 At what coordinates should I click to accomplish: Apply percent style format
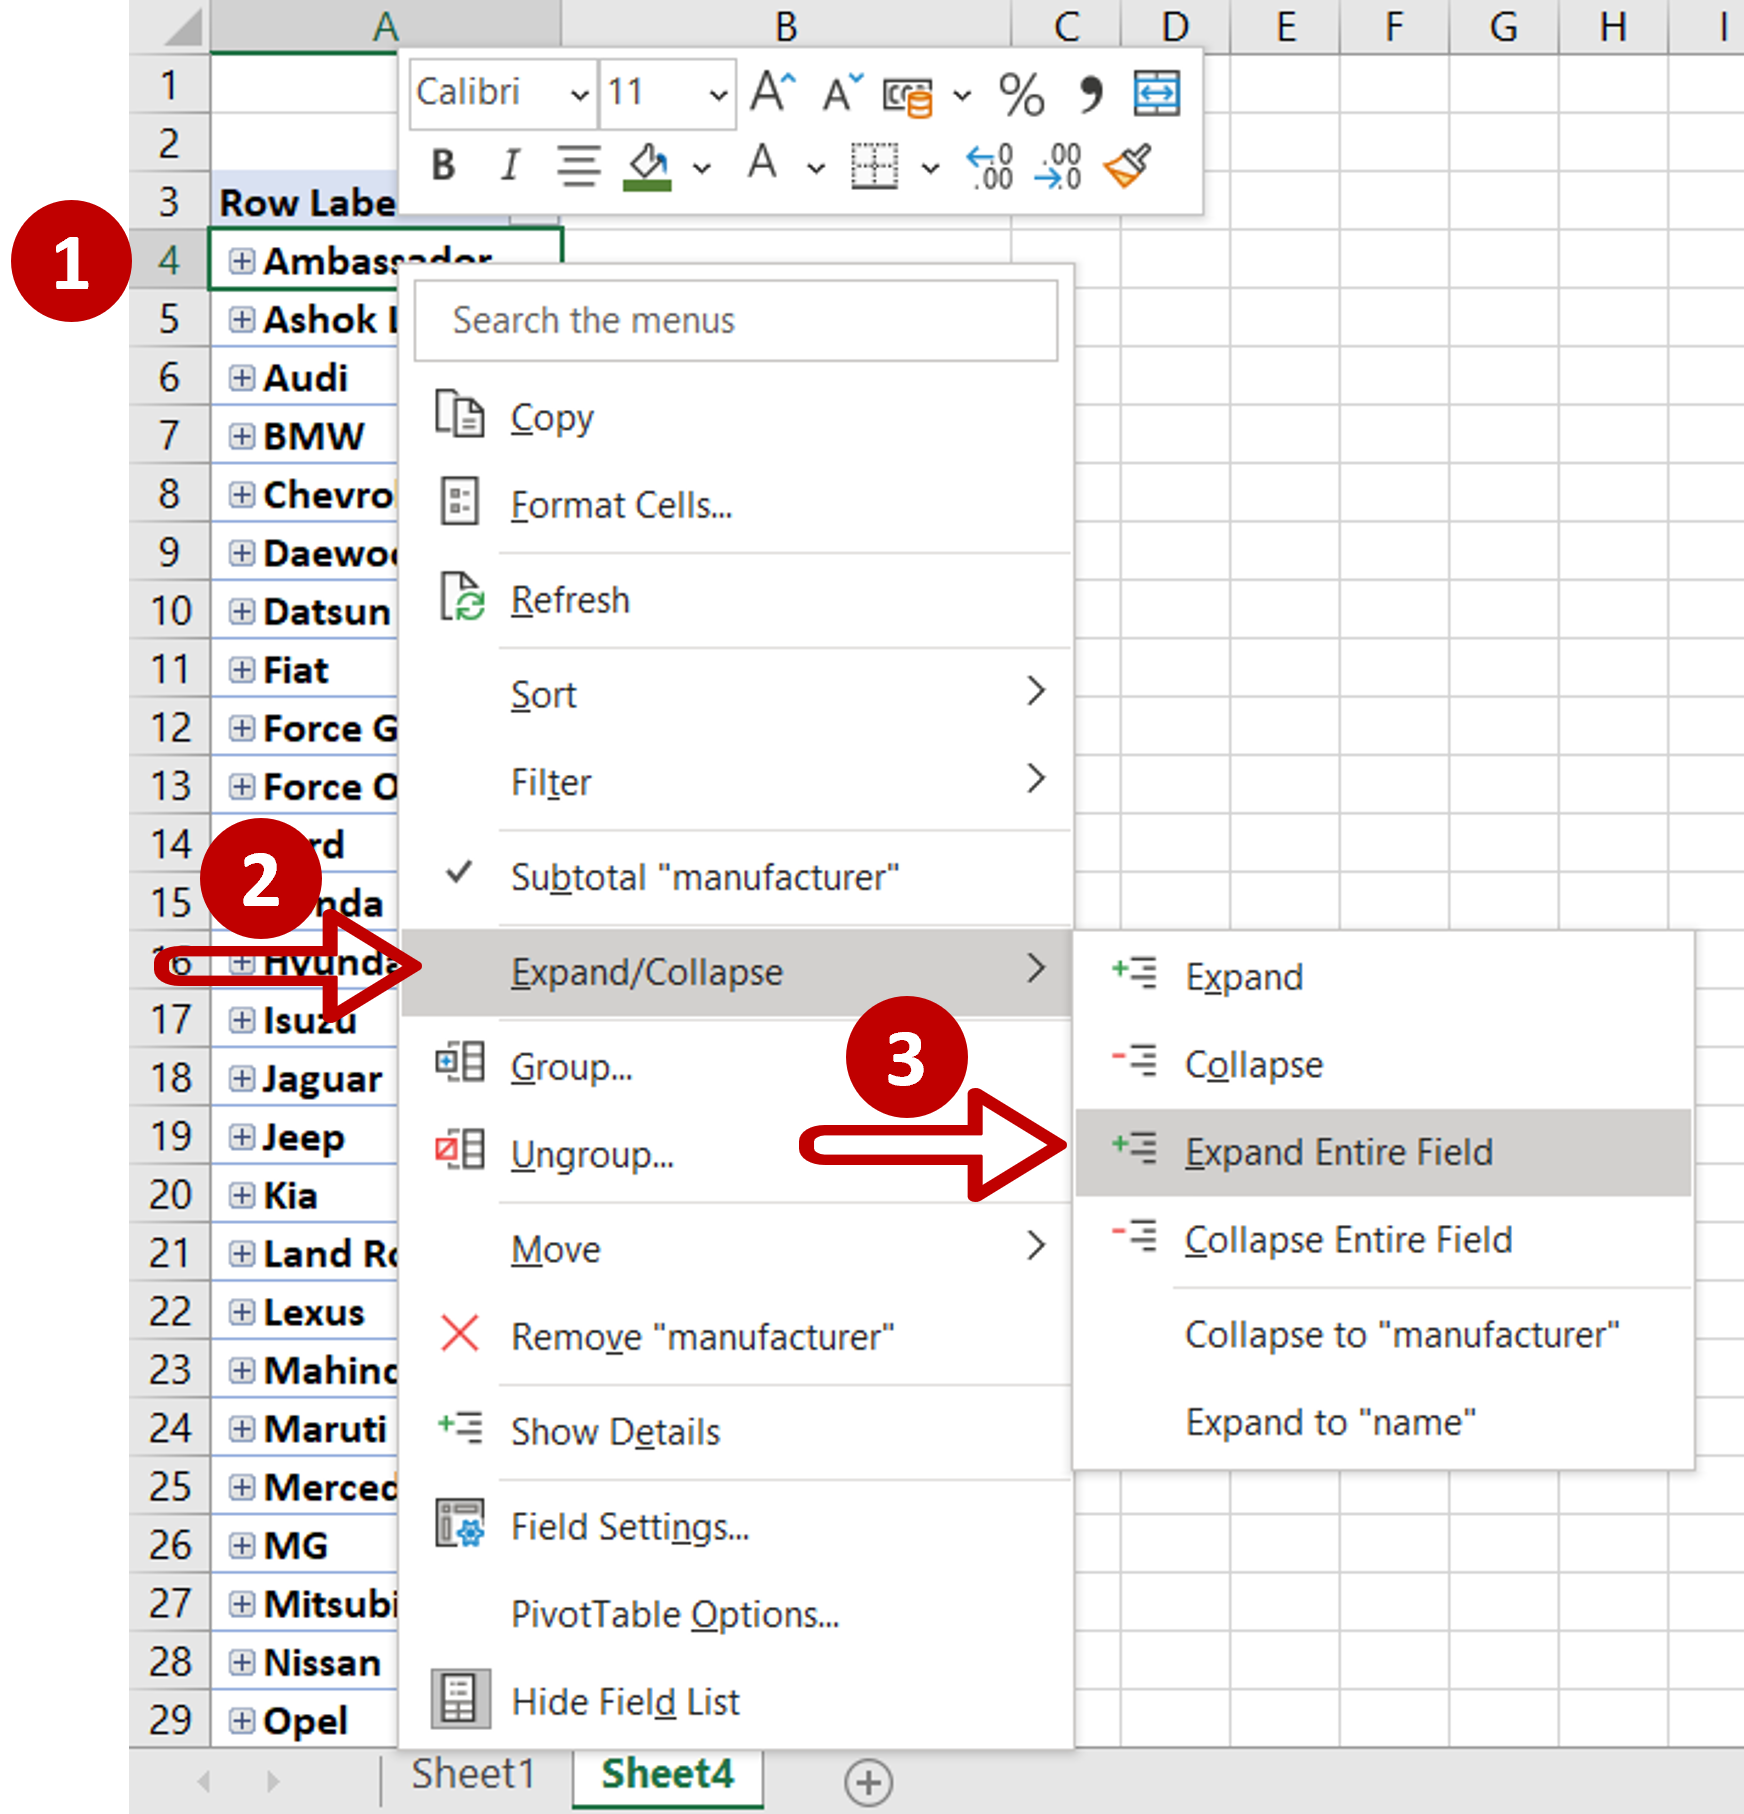tap(1021, 95)
